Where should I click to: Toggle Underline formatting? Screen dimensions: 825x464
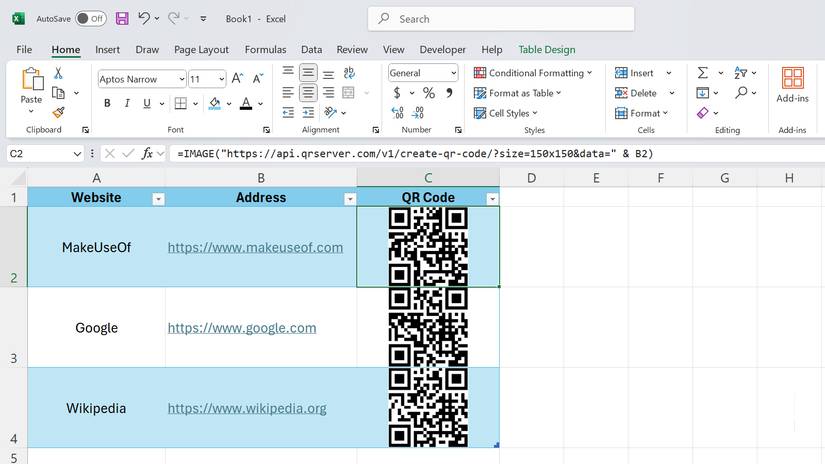pyautogui.click(x=147, y=103)
